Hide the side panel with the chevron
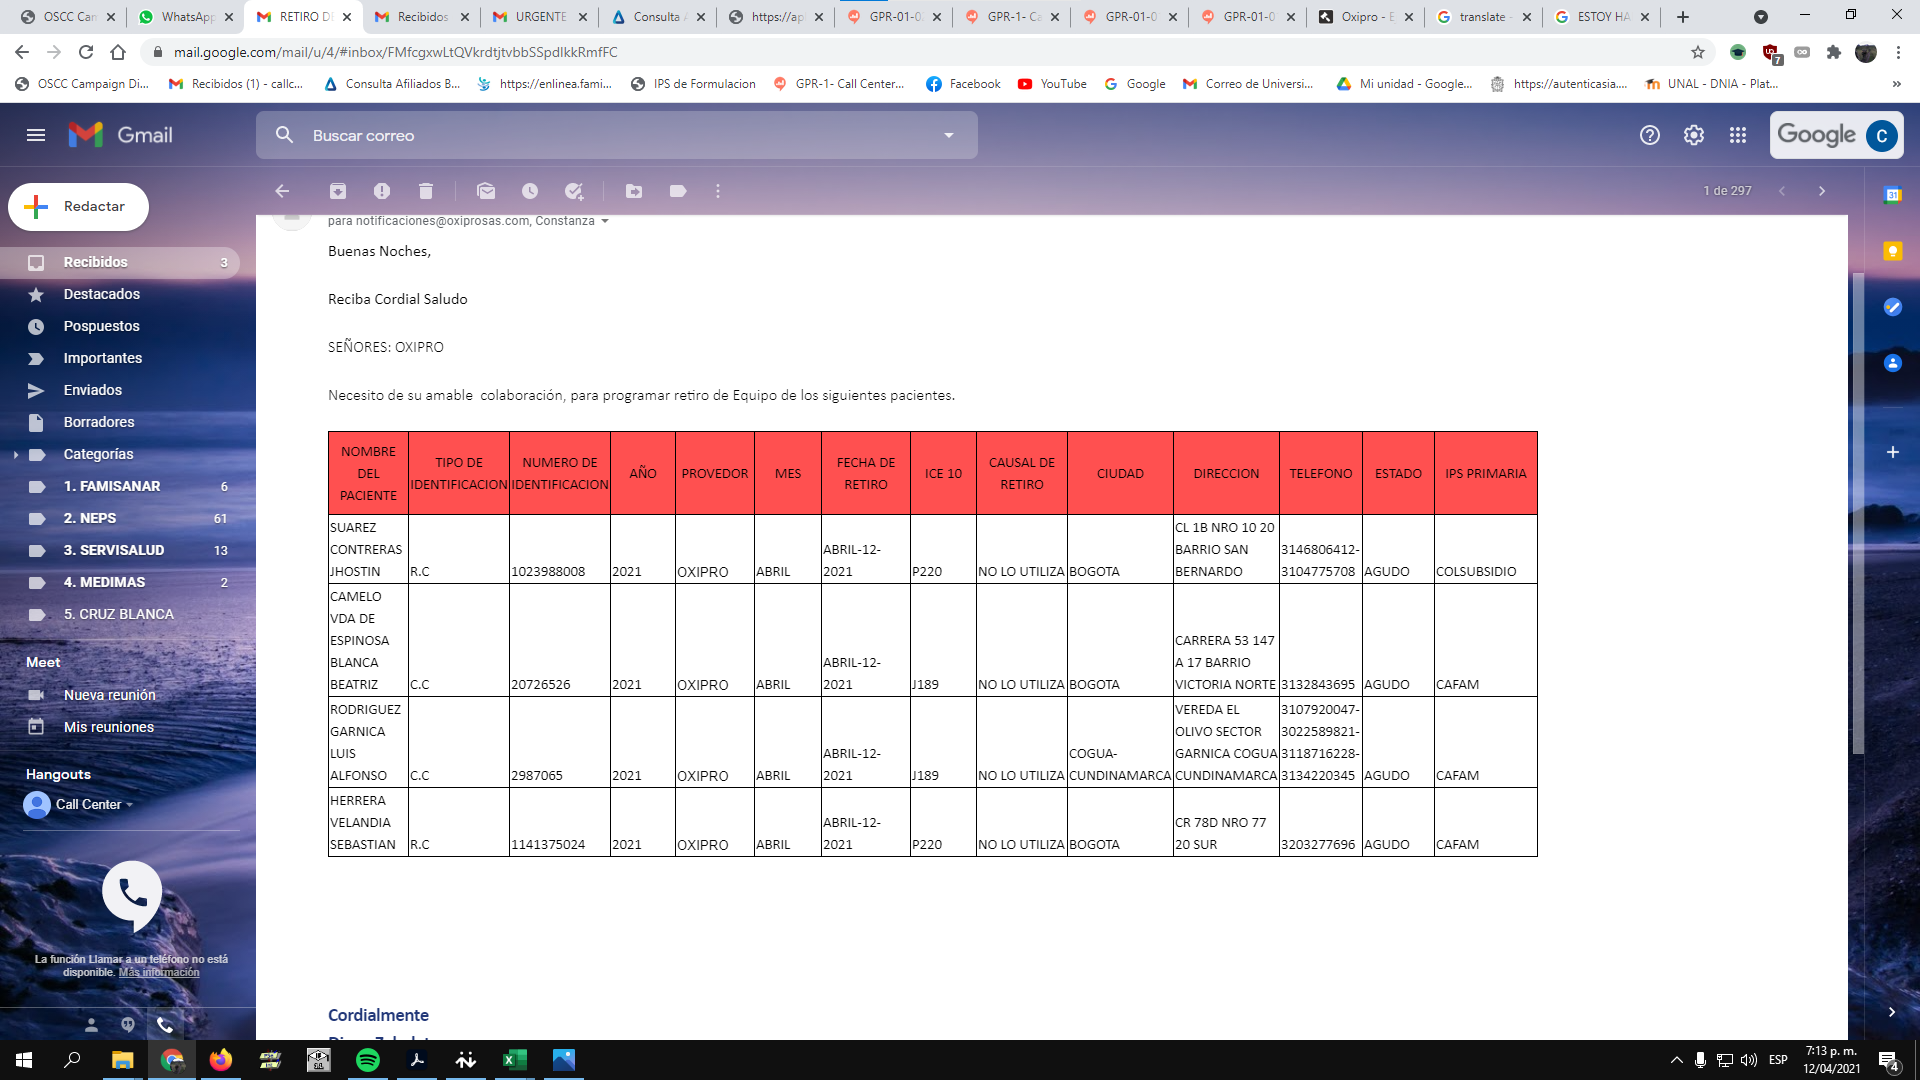Screen dimensions: 1920x1080 pyautogui.click(x=1892, y=1012)
